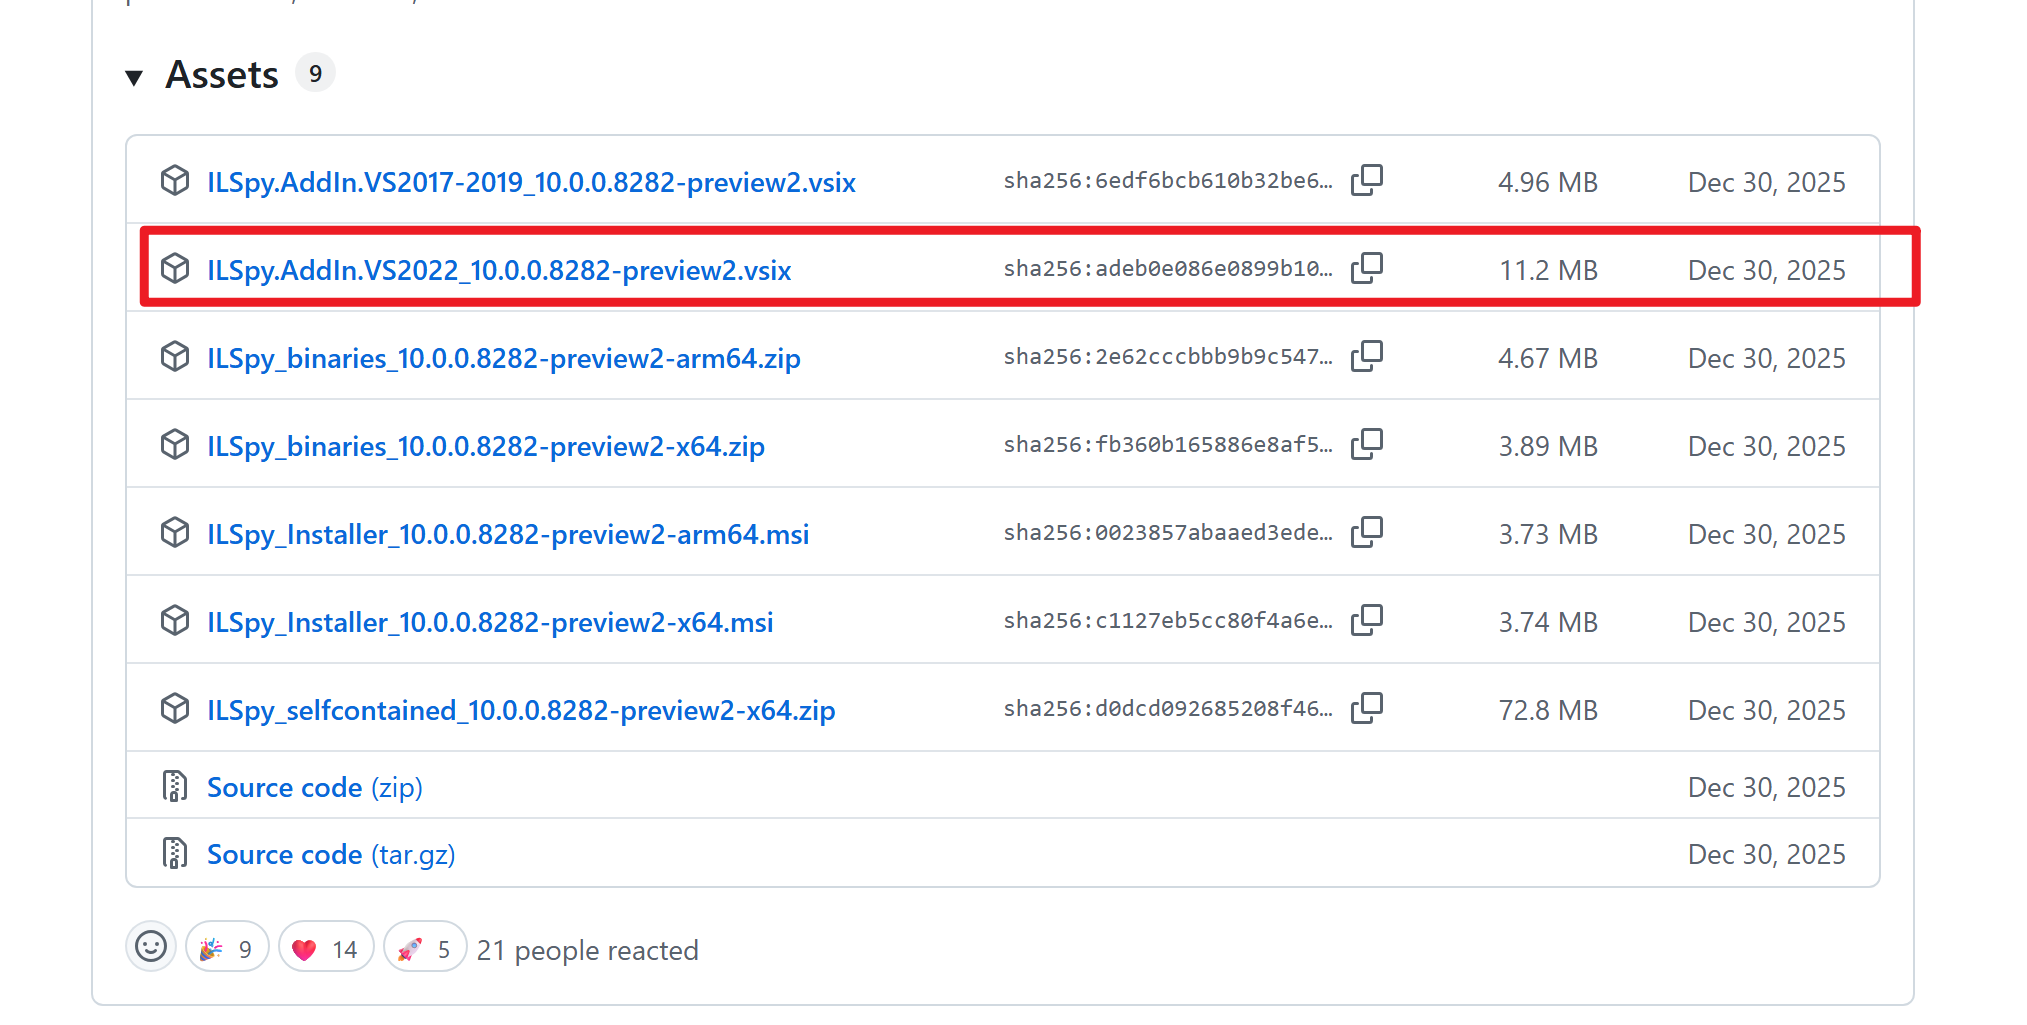Click the 72.8 MB file size
This screenshot has height=1025, width=2027.
click(1548, 711)
